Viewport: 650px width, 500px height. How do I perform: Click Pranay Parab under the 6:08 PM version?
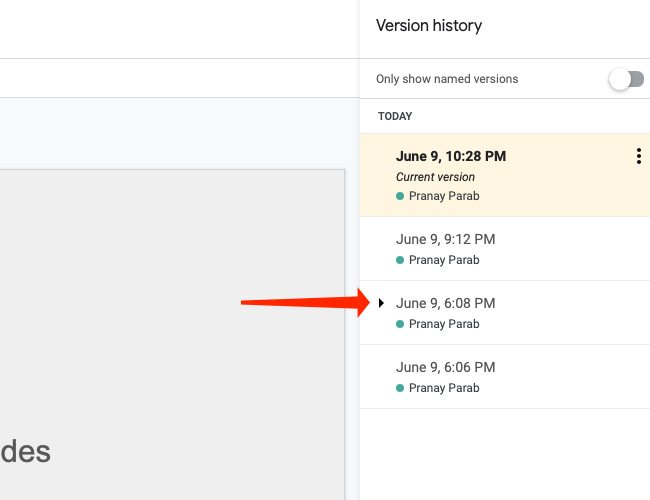(444, 324)
